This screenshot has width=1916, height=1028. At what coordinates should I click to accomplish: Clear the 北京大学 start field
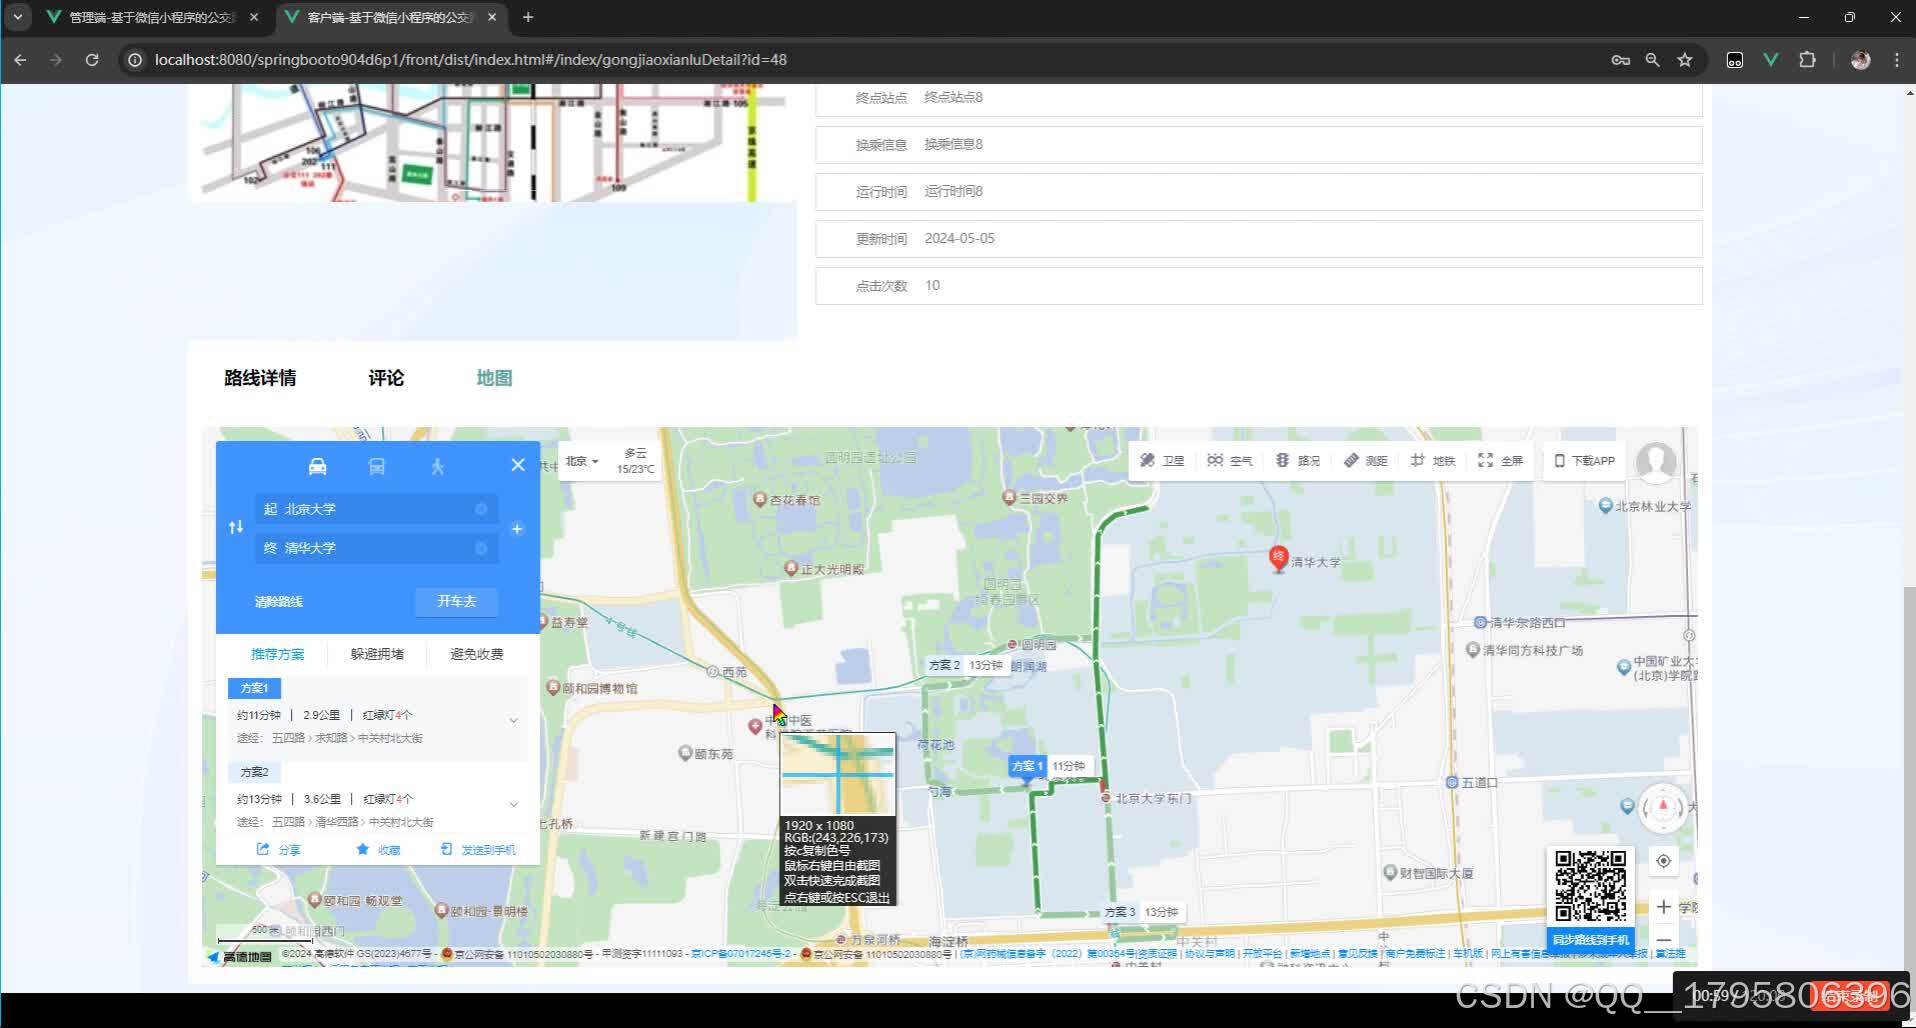[481, 509]
